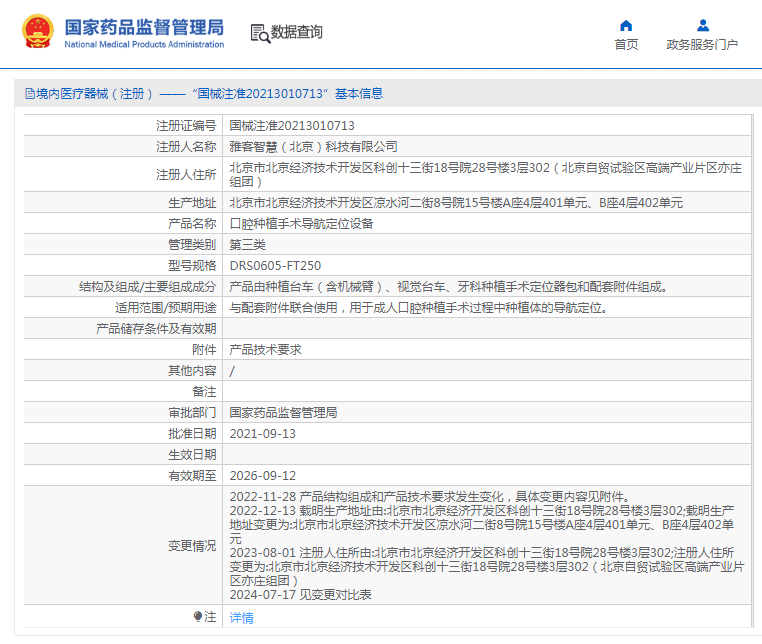Click the 注册证编号 label
This screenshot has height=644, width=762.
tap(186, 126)
